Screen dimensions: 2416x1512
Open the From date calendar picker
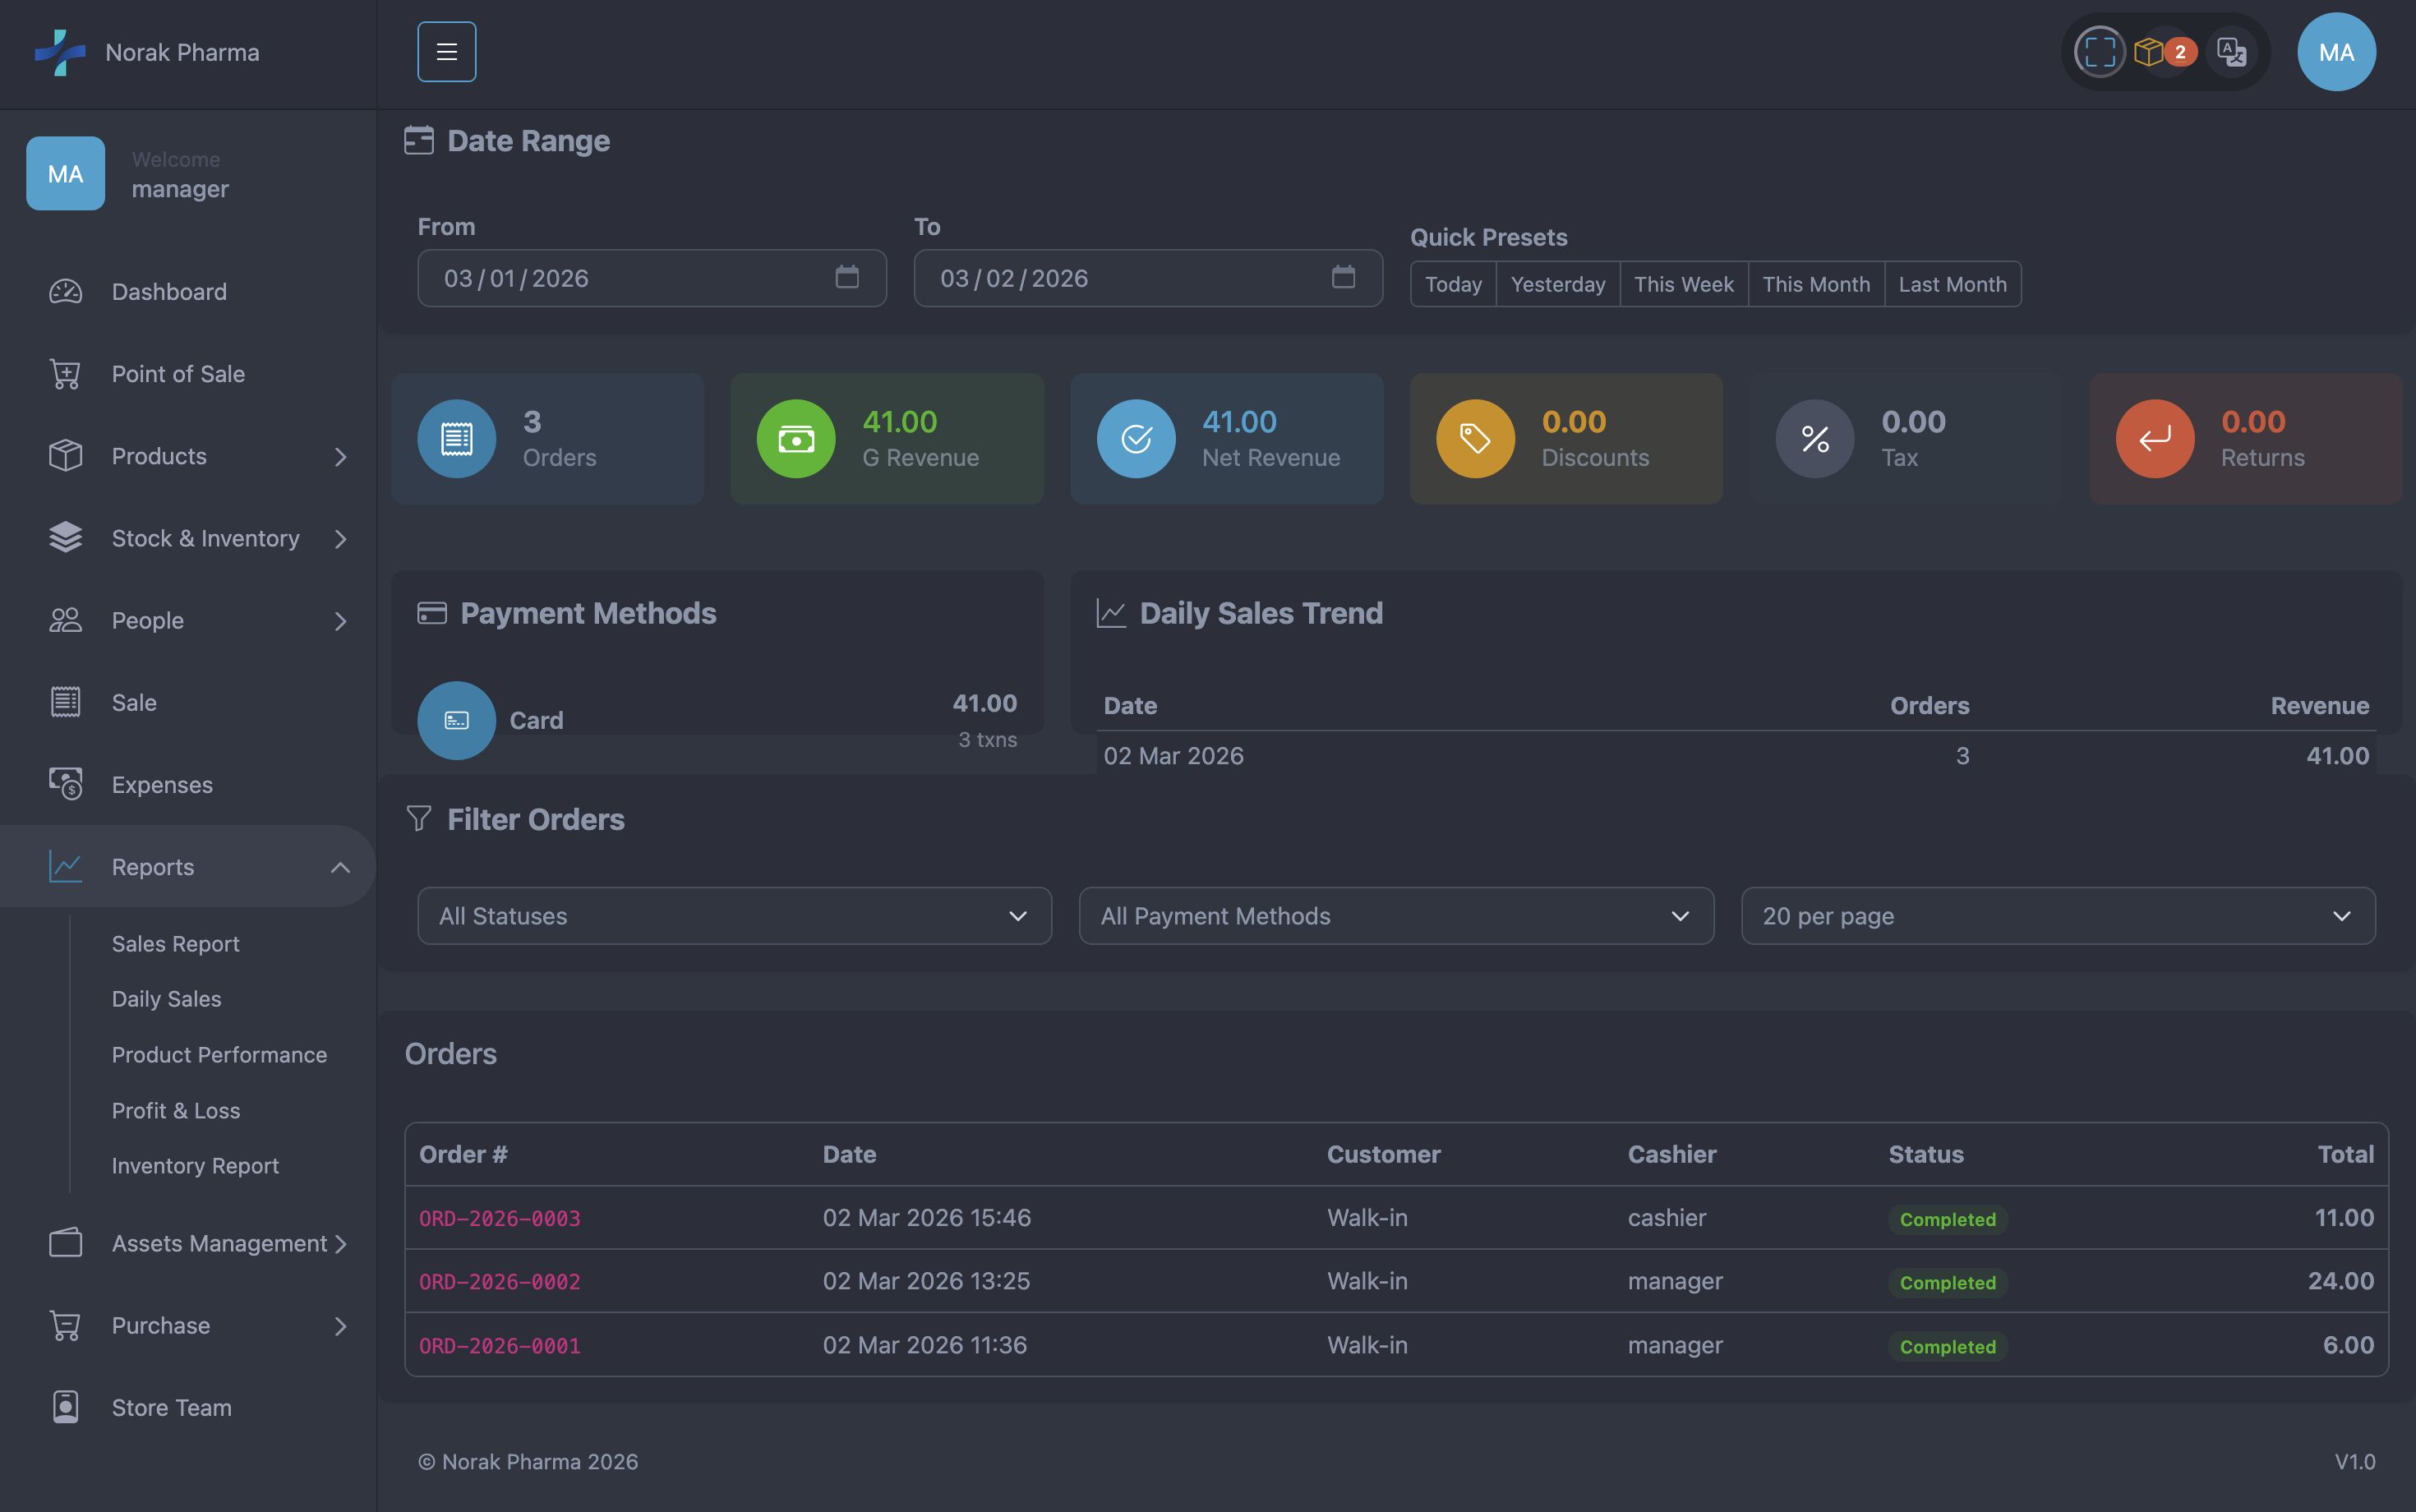(847, 277)
